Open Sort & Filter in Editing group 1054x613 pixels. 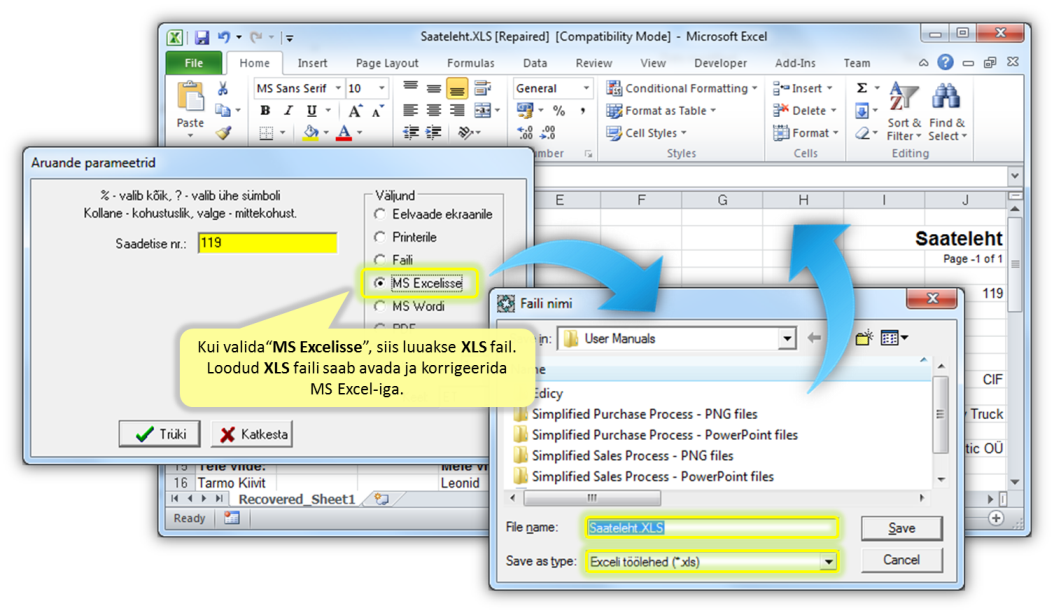click(x=904, y=112)
